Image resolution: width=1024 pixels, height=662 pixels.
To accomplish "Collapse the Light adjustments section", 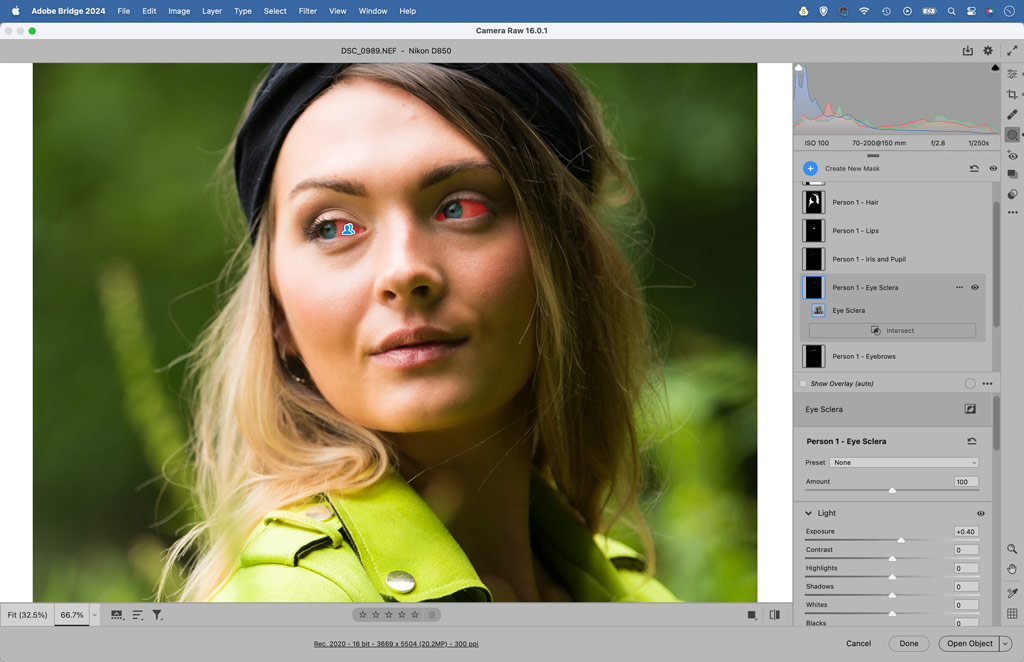I will tap(808, 513).
